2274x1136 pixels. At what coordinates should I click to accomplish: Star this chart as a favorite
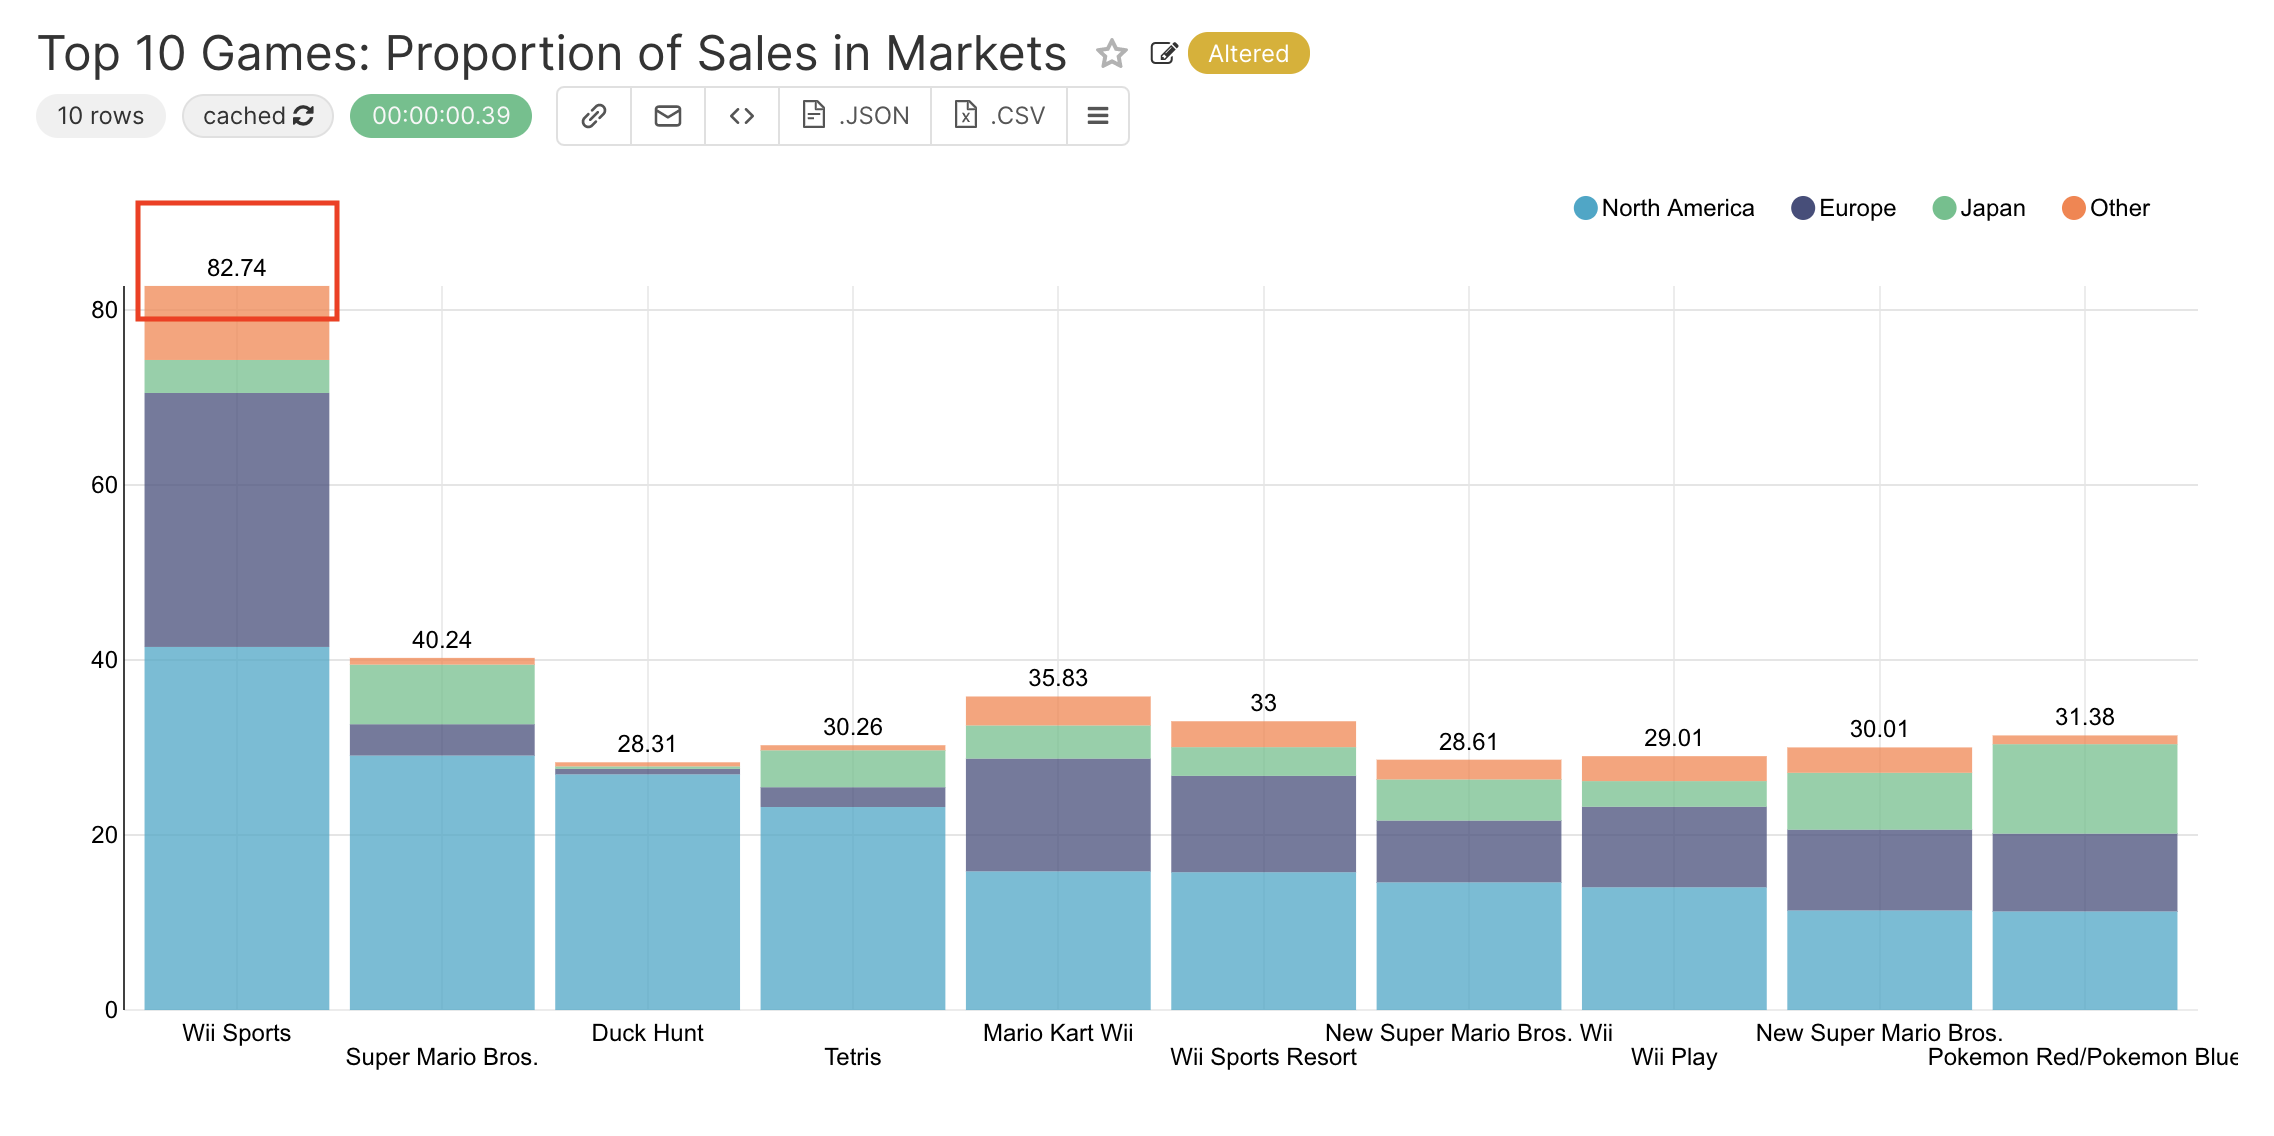click(1111, 54)
